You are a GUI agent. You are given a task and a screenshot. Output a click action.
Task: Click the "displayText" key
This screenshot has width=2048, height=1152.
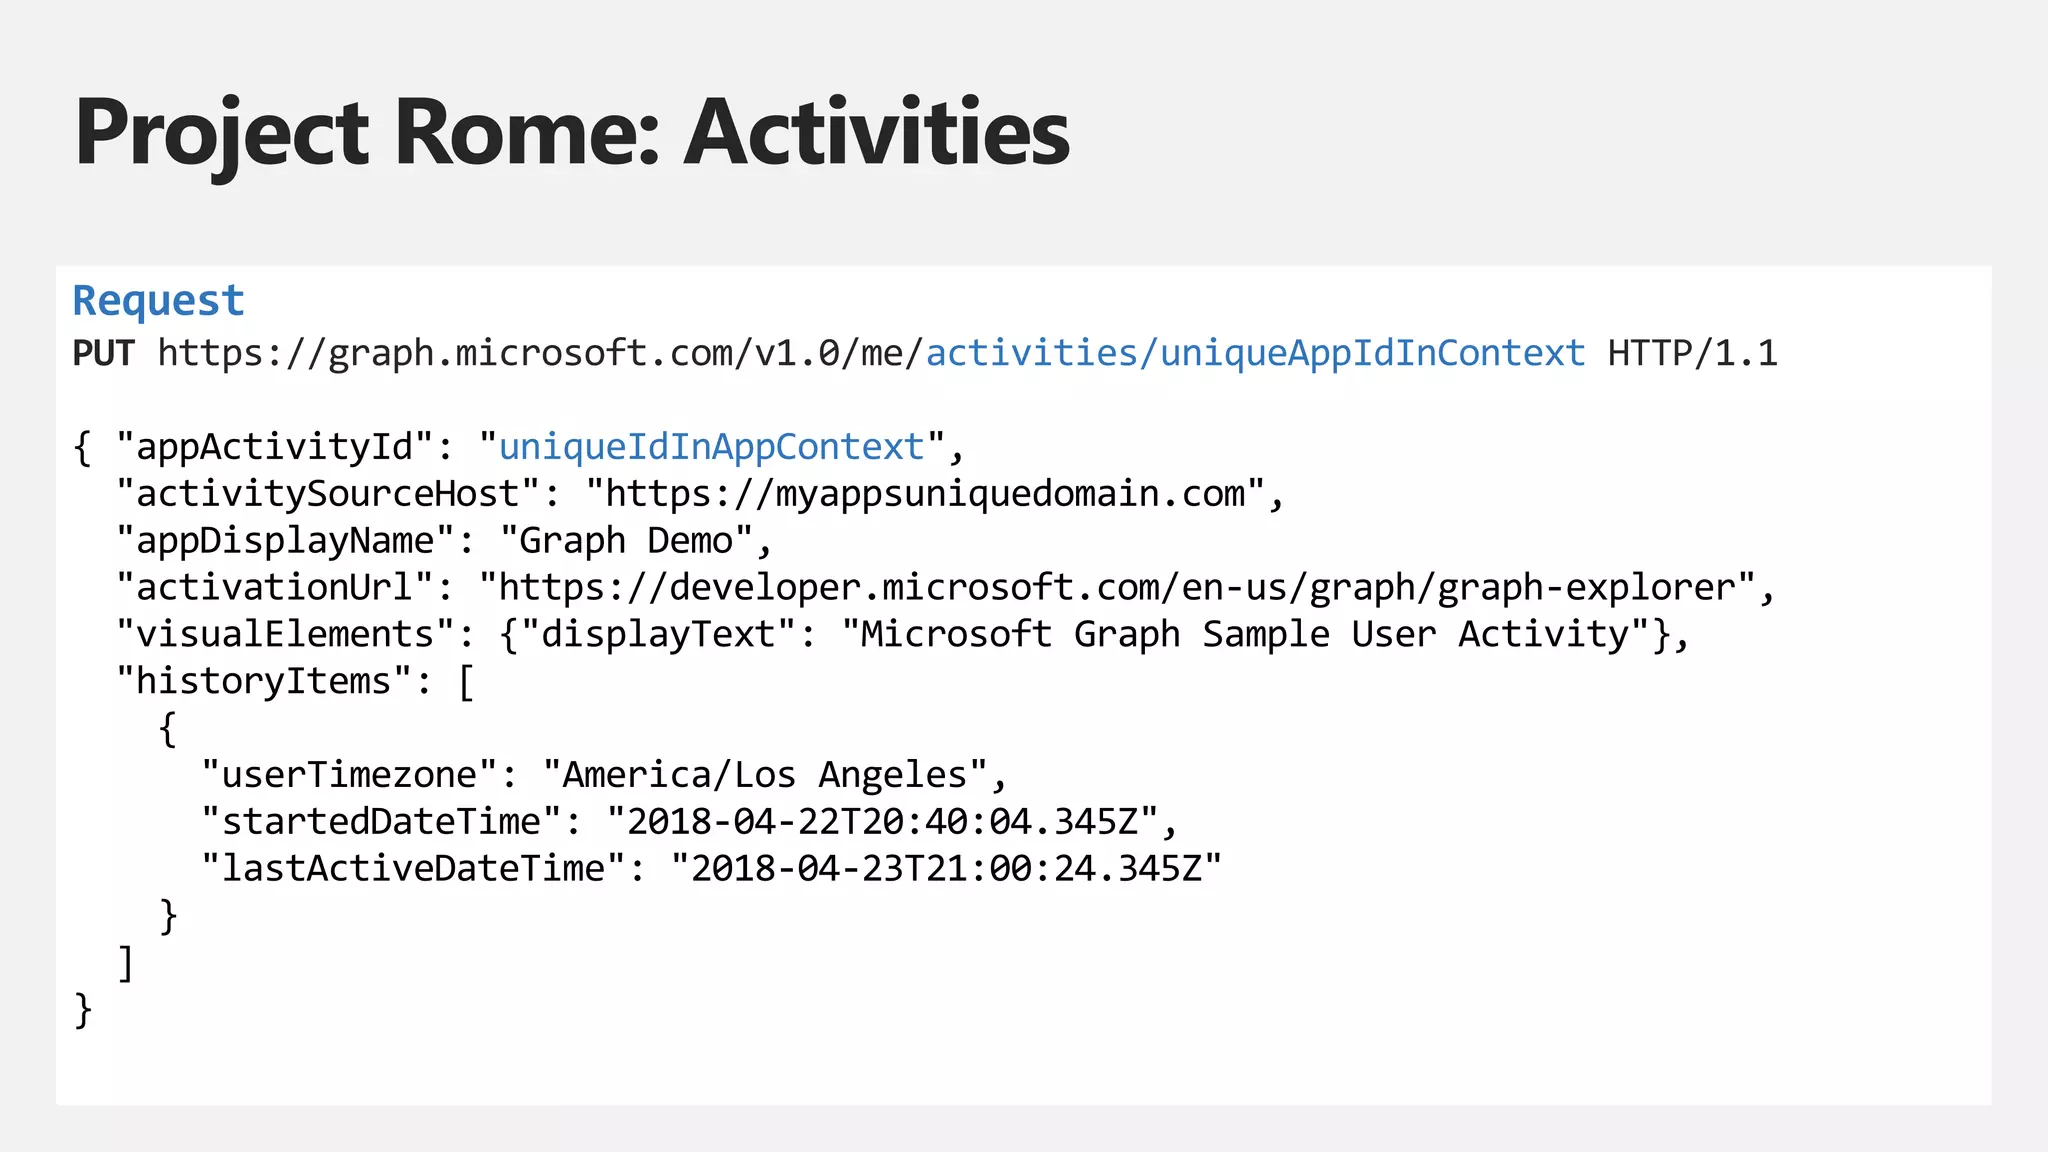[658, 635]
